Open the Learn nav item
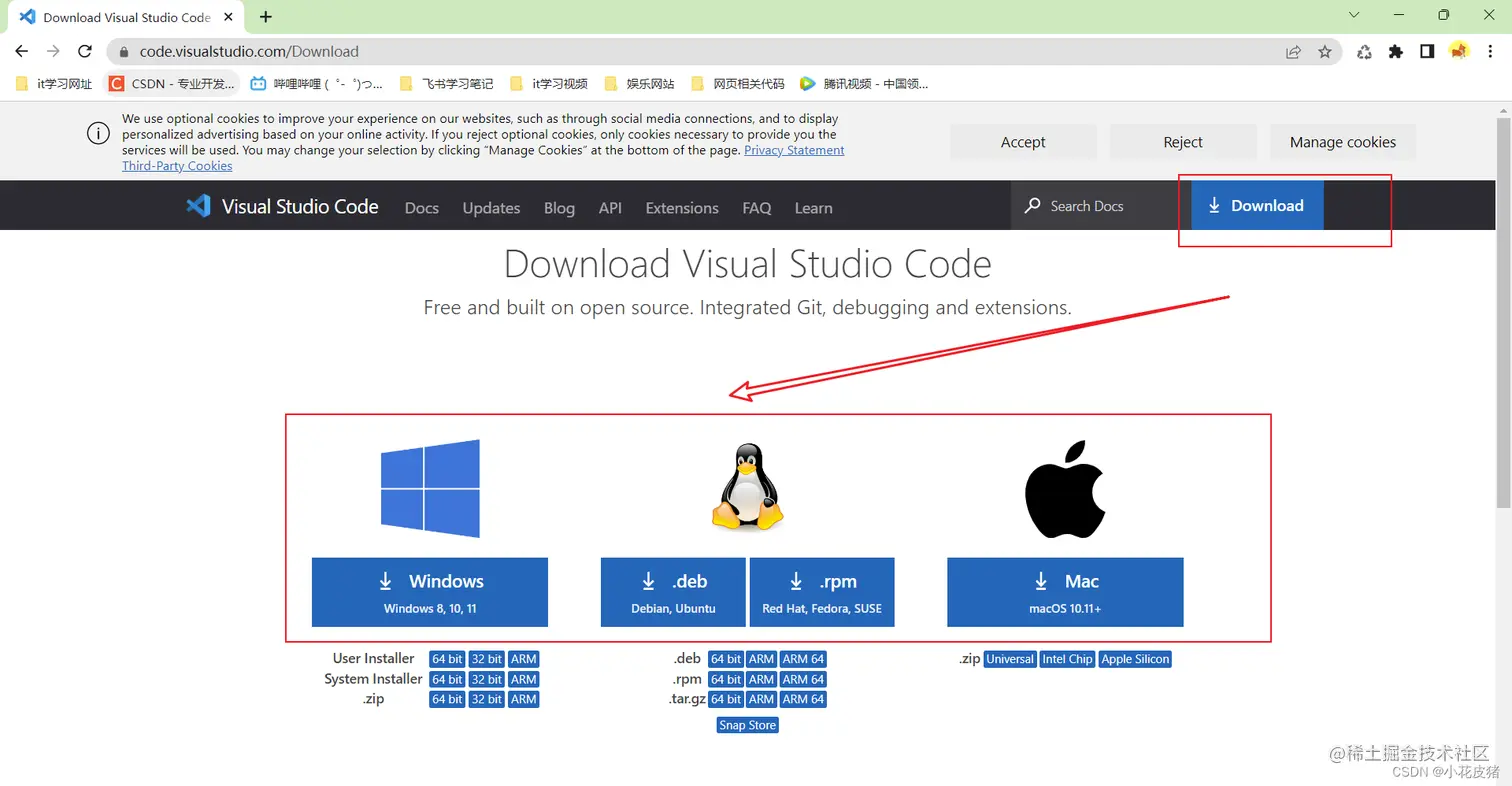The height and width of the screenshot is (786, 1512). coord(813,208)
